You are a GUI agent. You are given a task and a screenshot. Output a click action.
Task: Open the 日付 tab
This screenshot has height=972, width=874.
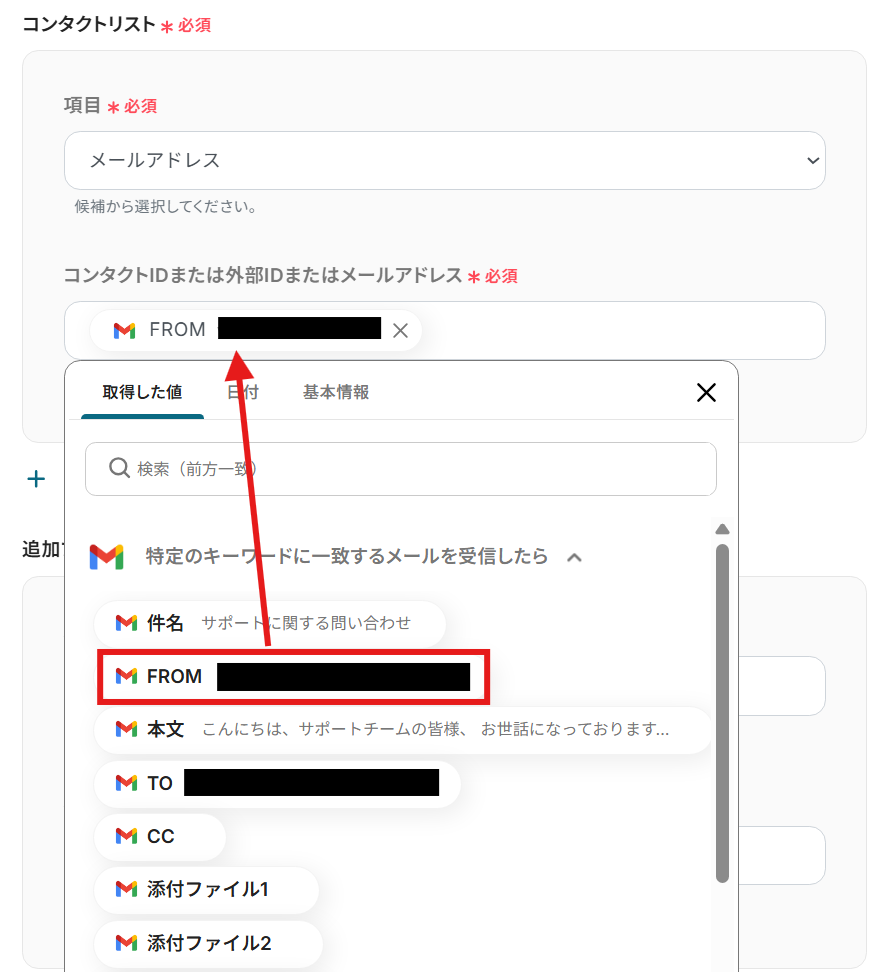coord(243,392)
